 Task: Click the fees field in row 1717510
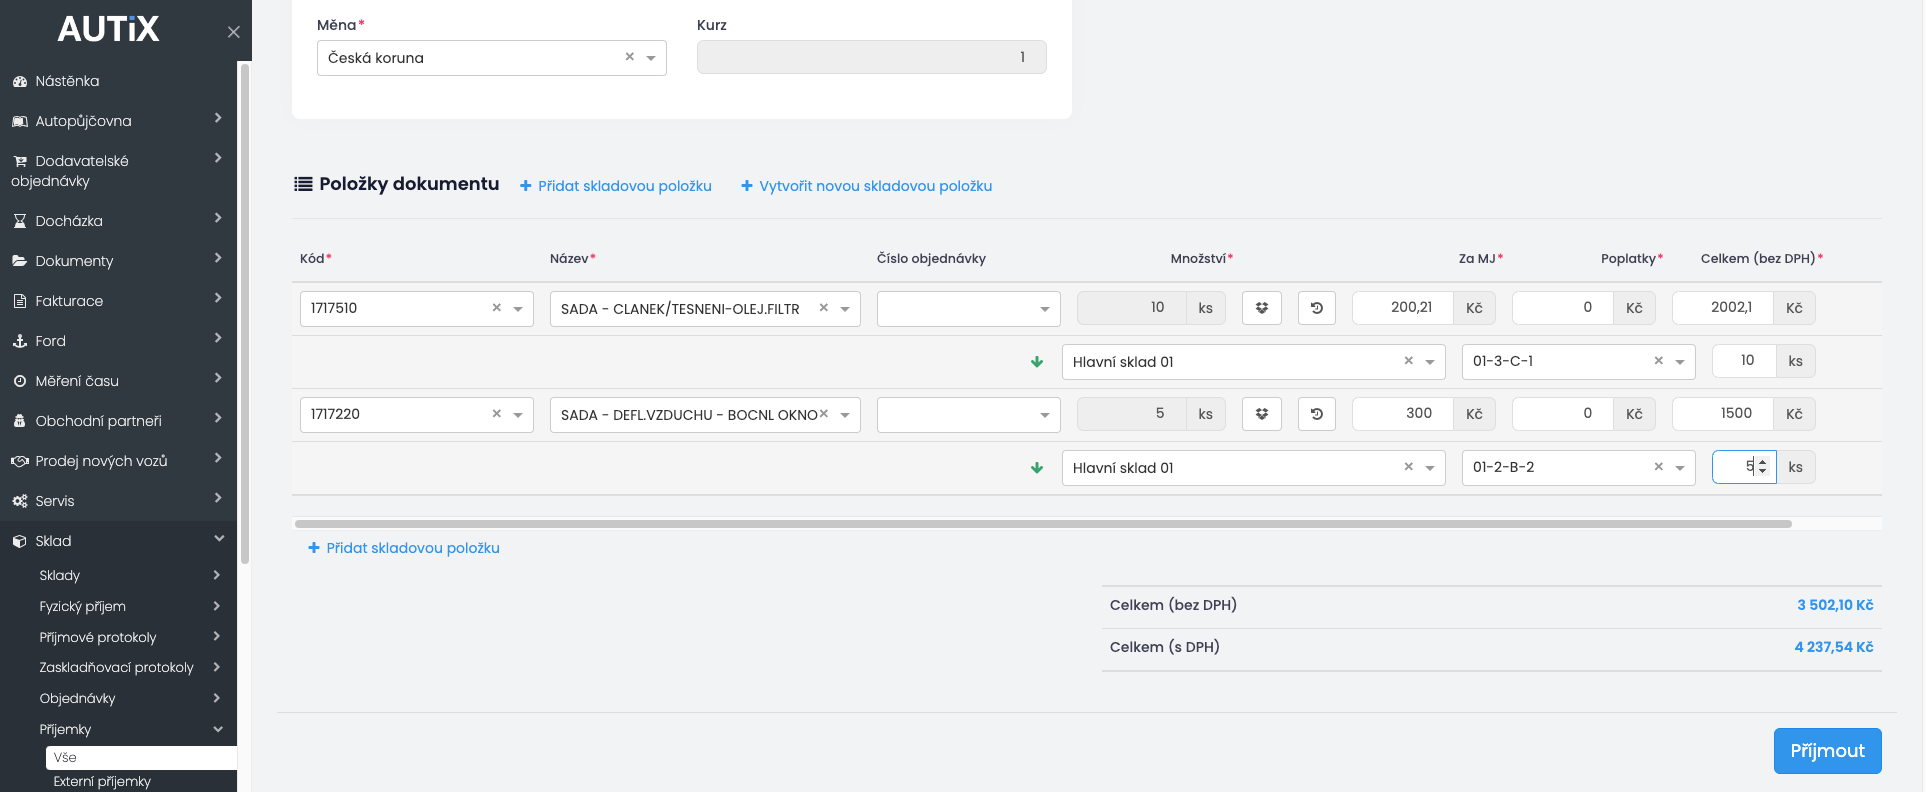coord(1562,308)
